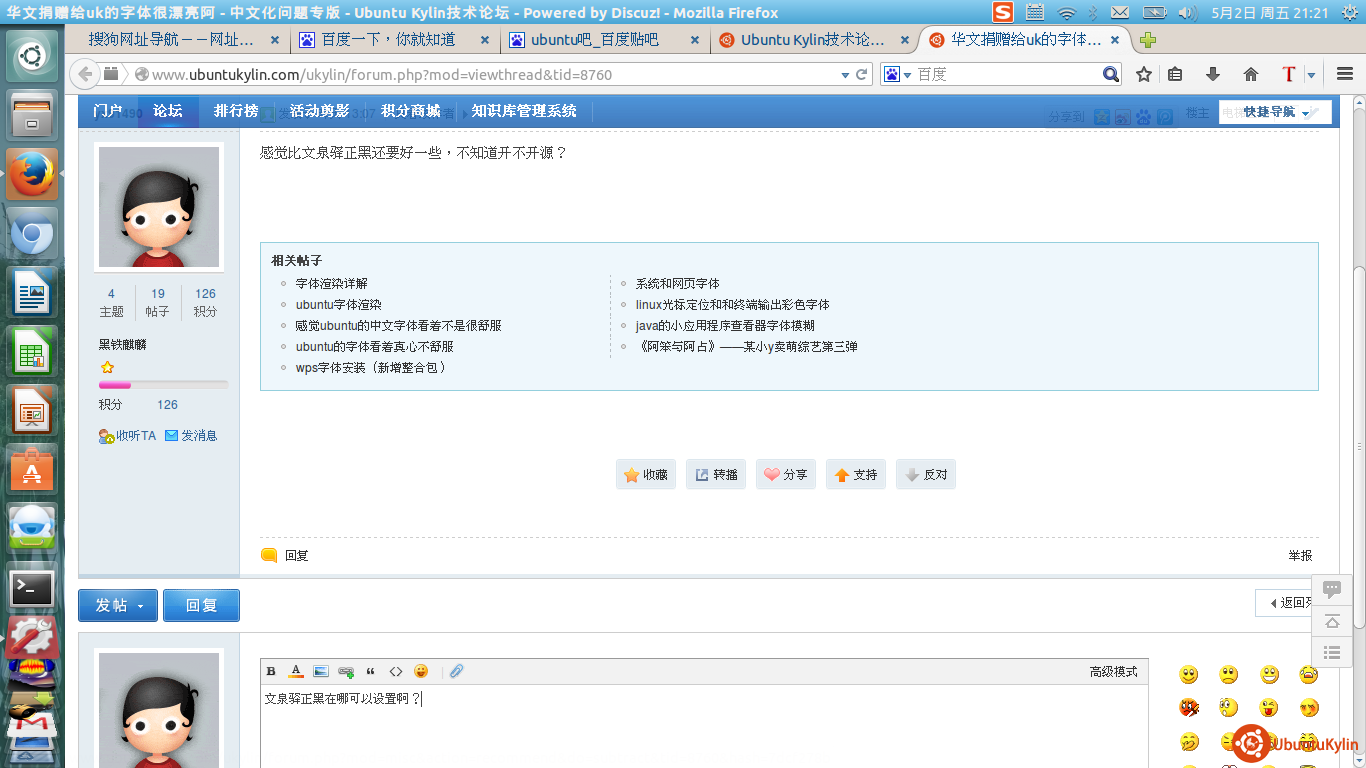Click the Firefox bookmark star icon
Image resolution: width=1366 pixels, height=768 pixels.
coord(1144,75)
